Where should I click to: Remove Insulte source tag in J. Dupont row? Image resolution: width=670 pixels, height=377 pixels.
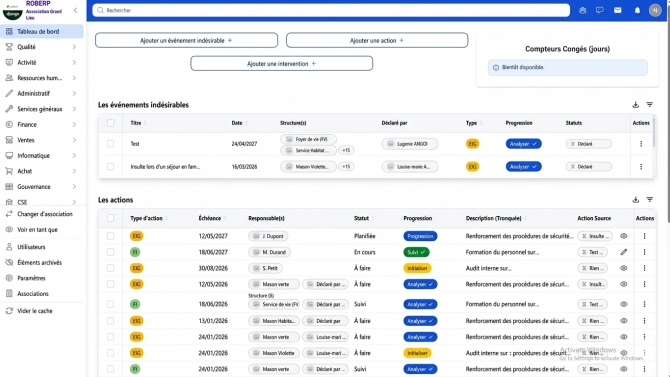pos(584,236)
